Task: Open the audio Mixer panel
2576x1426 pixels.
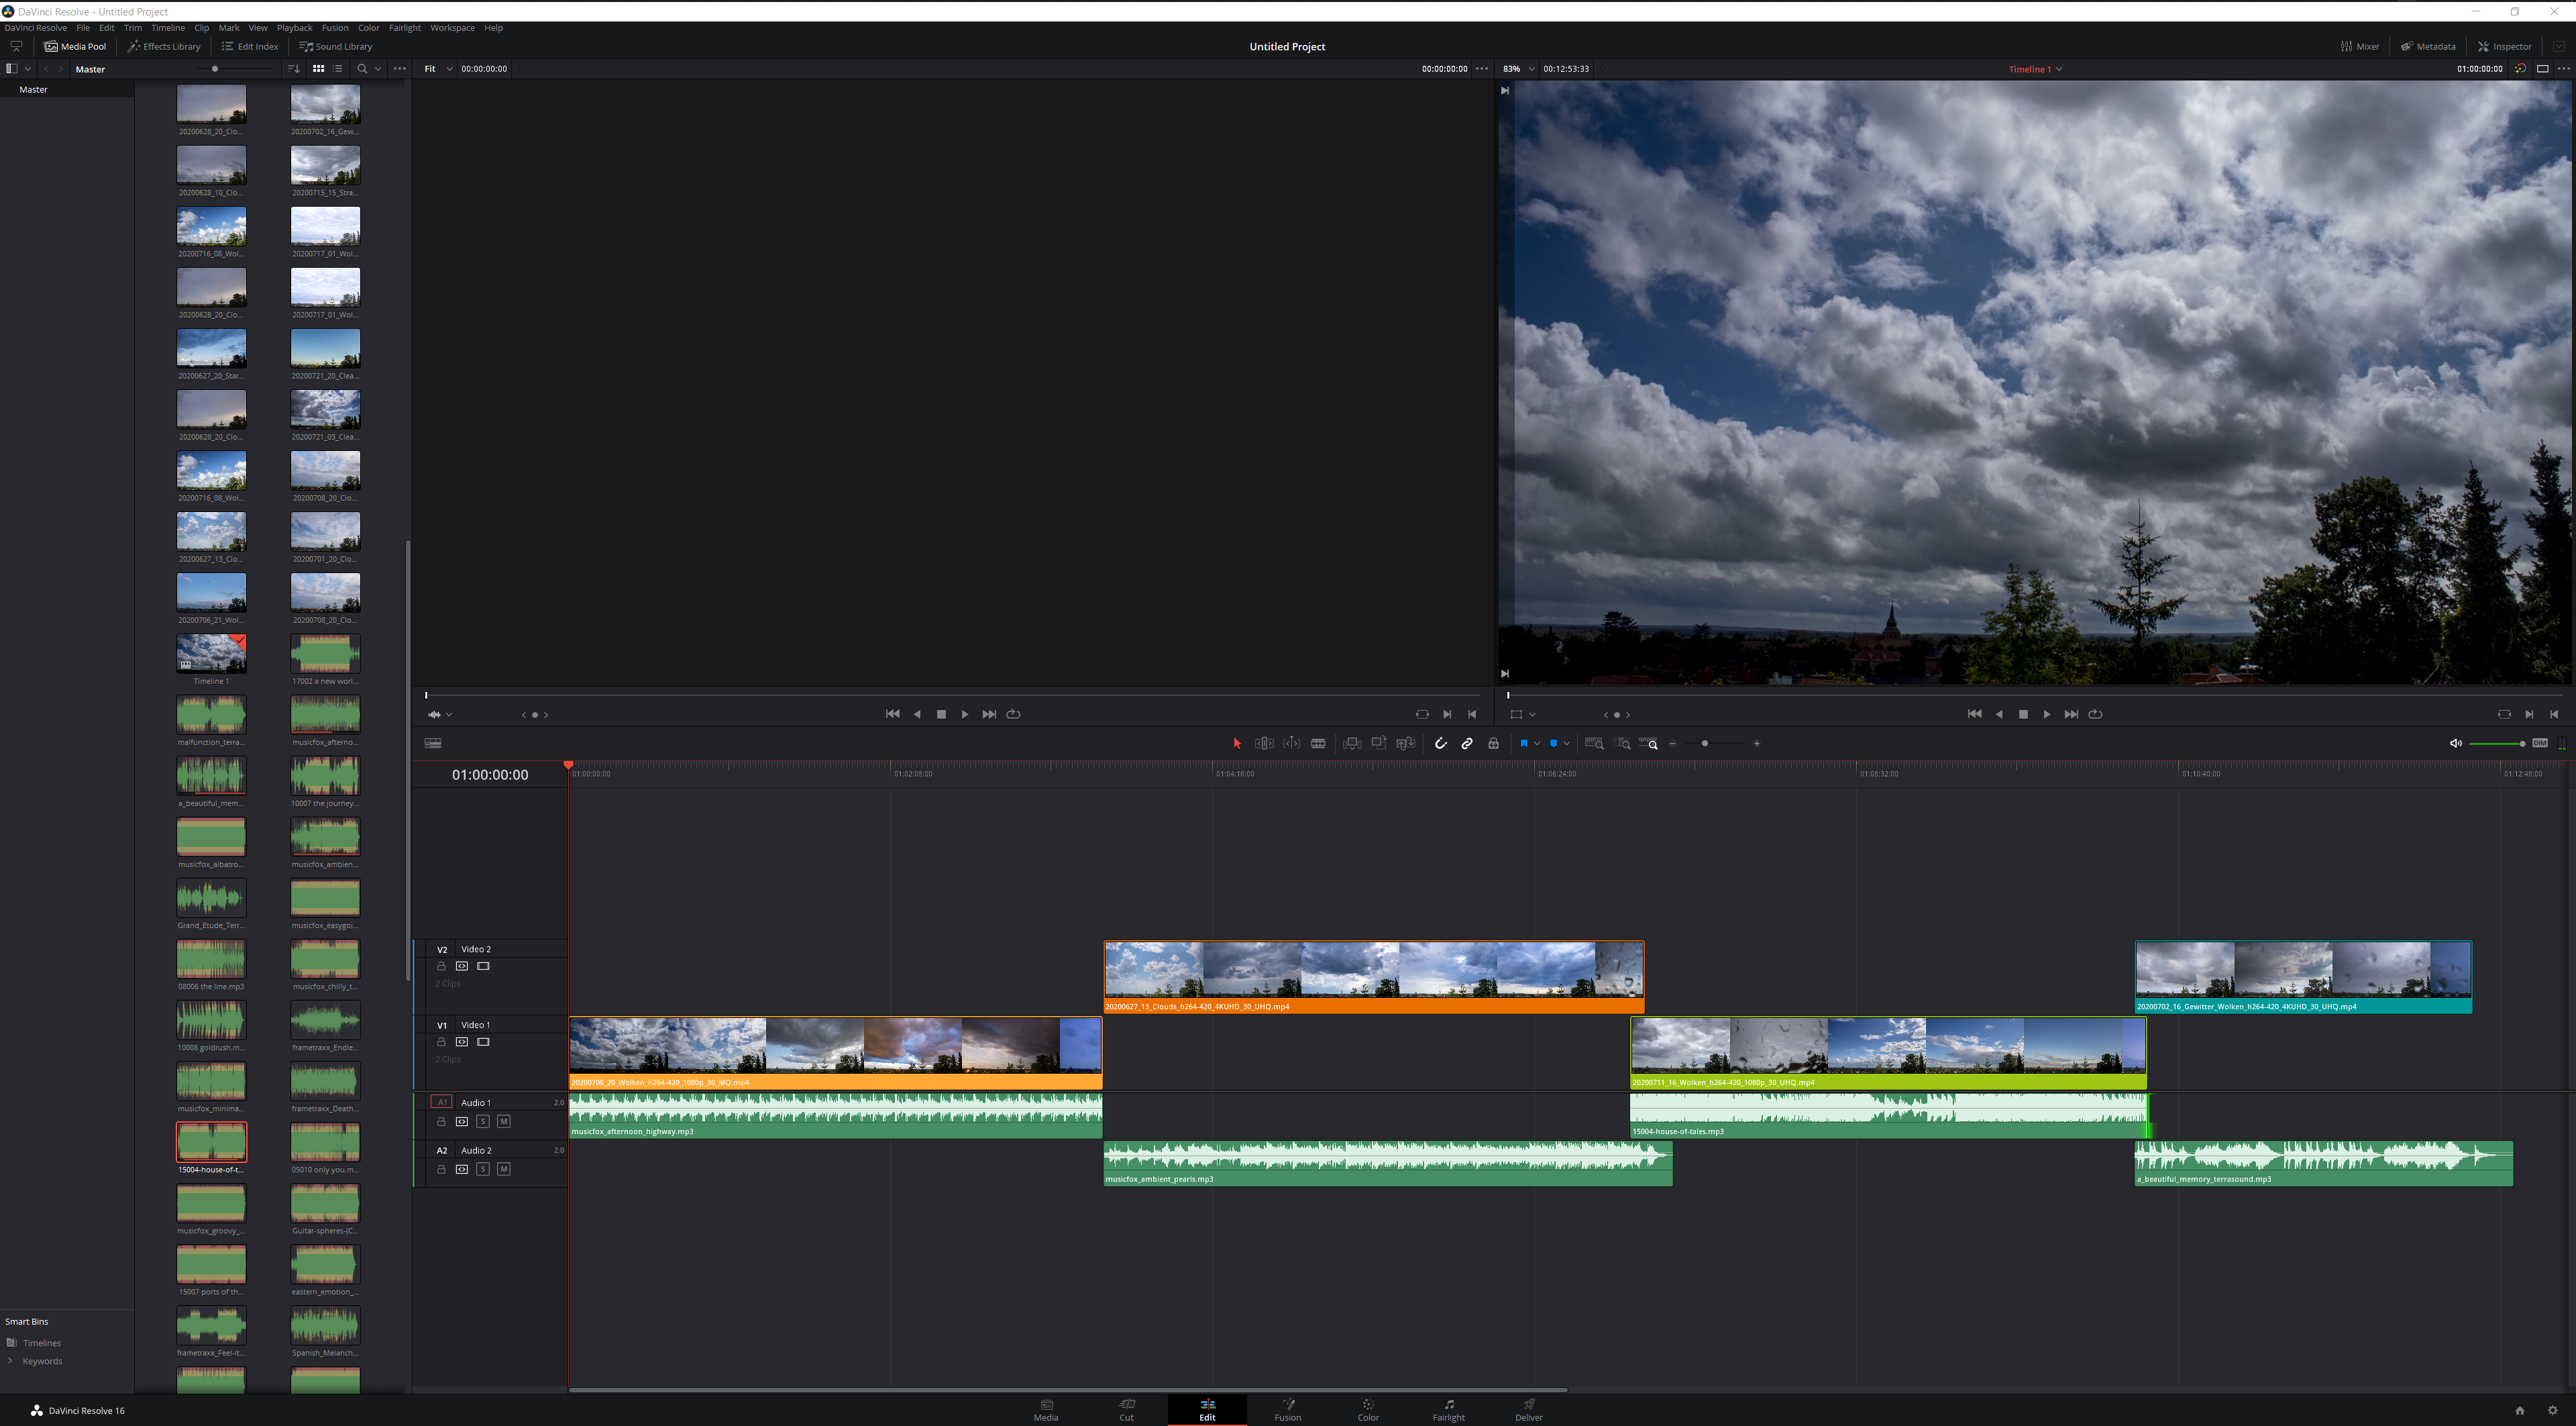Action: click(2360, 46)
